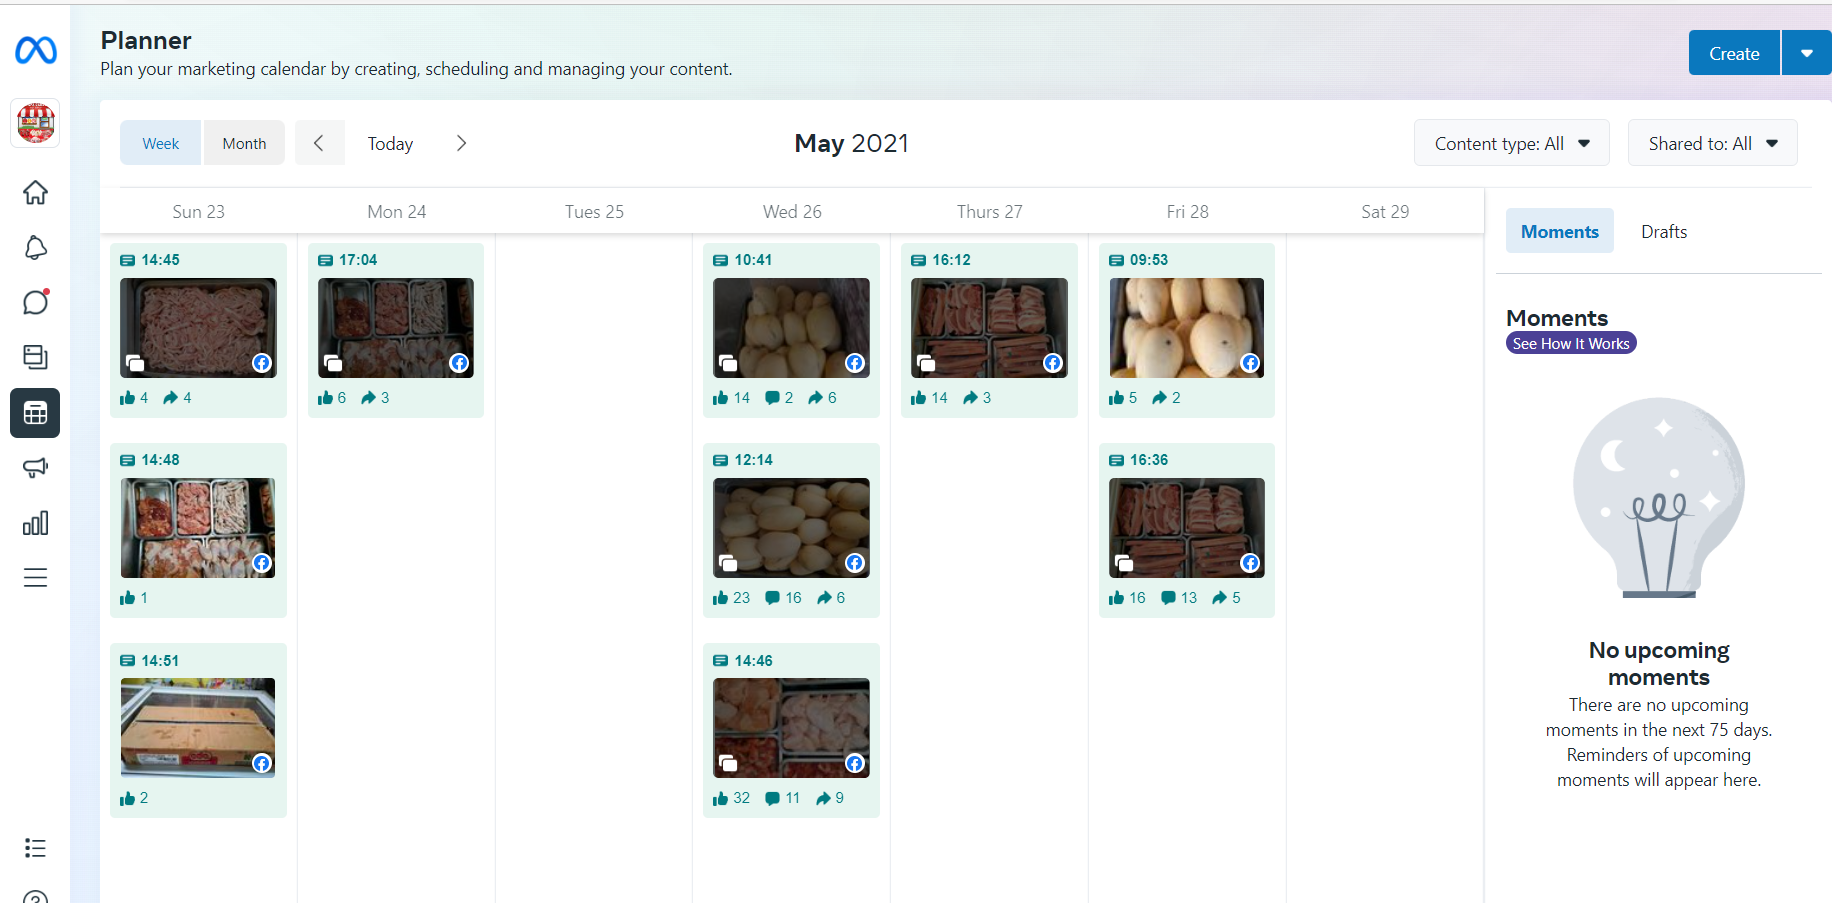
Task: Open the Mon 17:04 post thumbnail
Action: pos(396,328)
